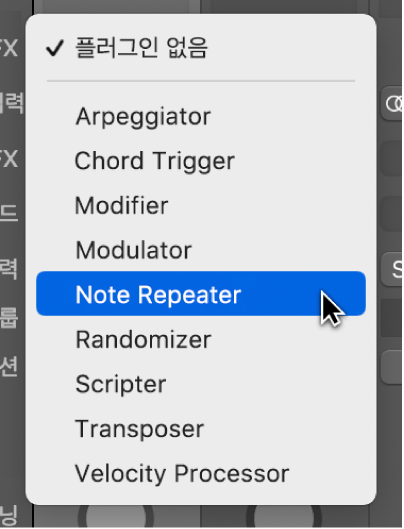This screenshot has width=404, height=529.
Task: Click the 룹 group label at left edge
Action: click(x=8, y=318)
